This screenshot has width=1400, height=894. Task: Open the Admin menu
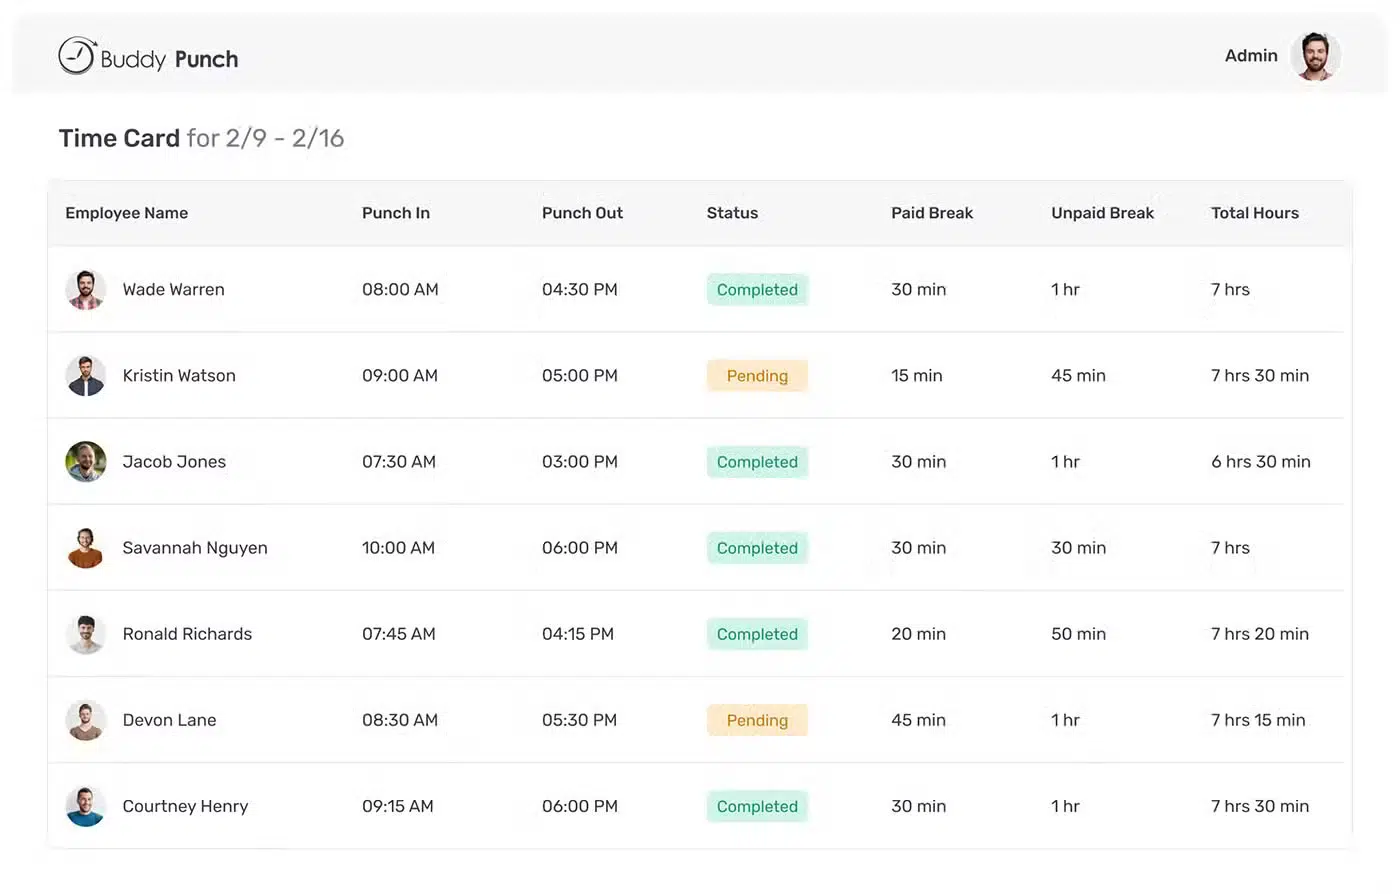pyautogui.click(x=1251, y=56)
